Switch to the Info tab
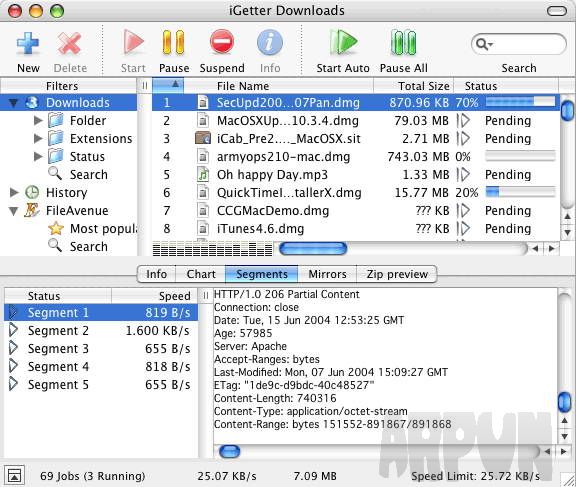The width and height of the screenshot is (577, 487). tap(156, 274)
